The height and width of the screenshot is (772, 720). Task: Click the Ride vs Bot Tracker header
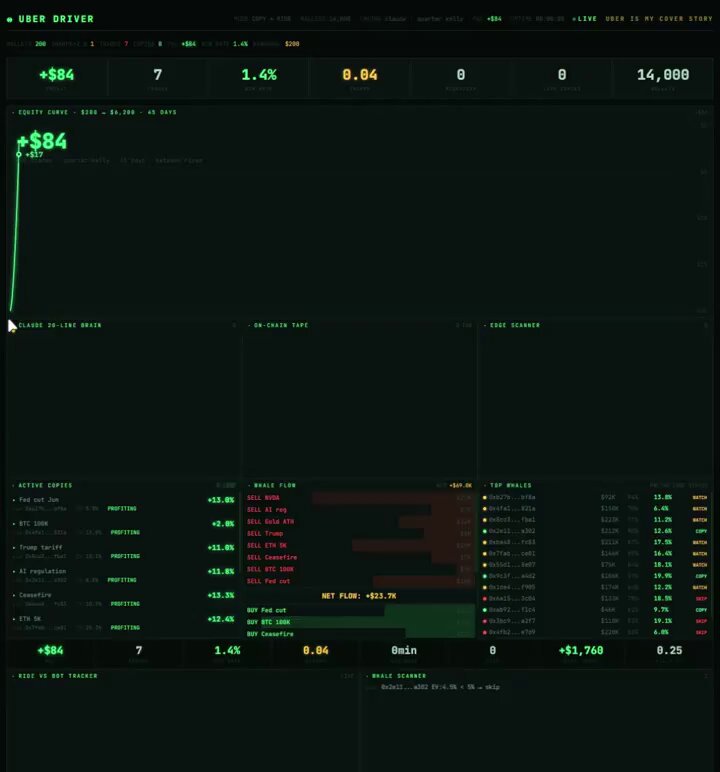pyautogui.click(x=57, y=676)
